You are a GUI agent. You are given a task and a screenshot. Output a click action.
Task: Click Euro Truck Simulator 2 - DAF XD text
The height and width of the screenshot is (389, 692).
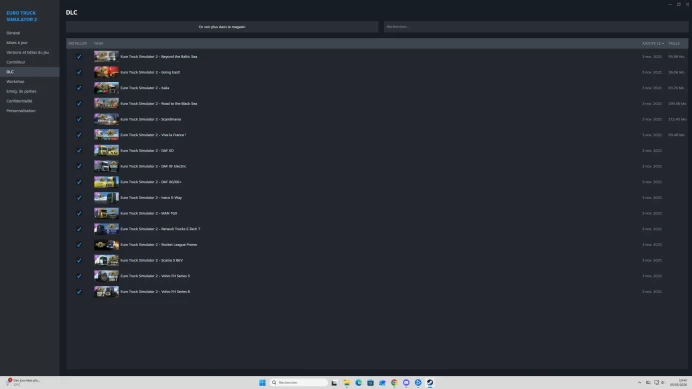coord(147,151)
